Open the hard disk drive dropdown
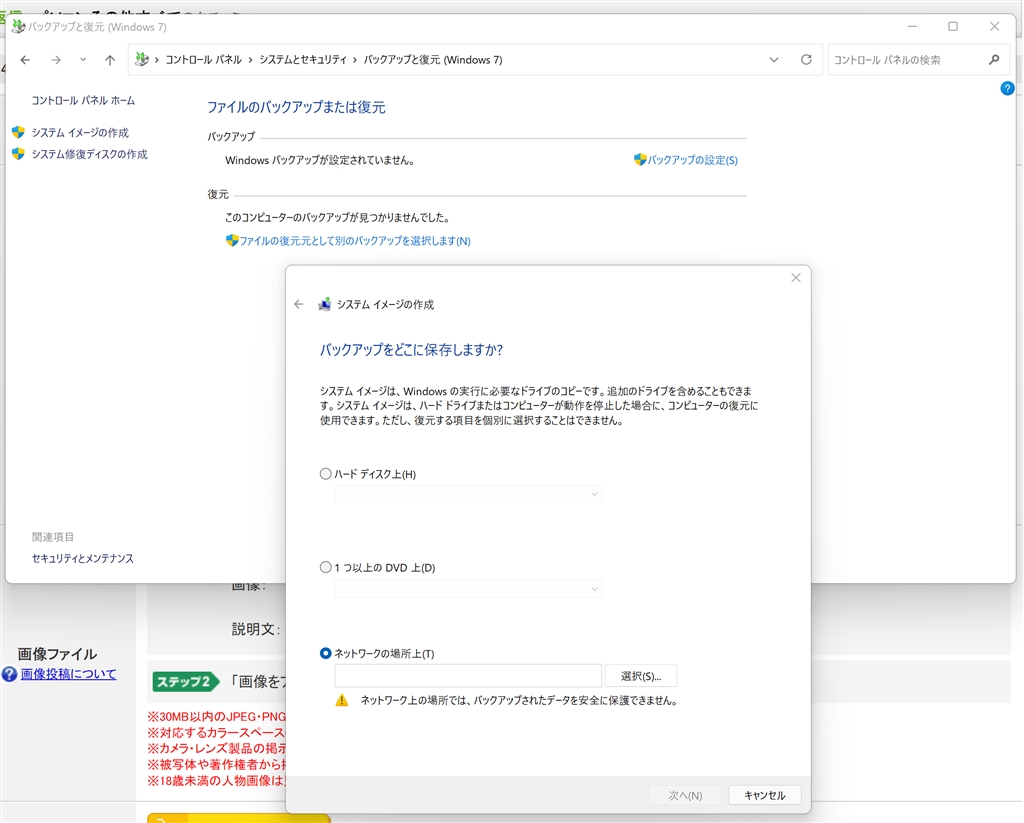 point(468,494)
